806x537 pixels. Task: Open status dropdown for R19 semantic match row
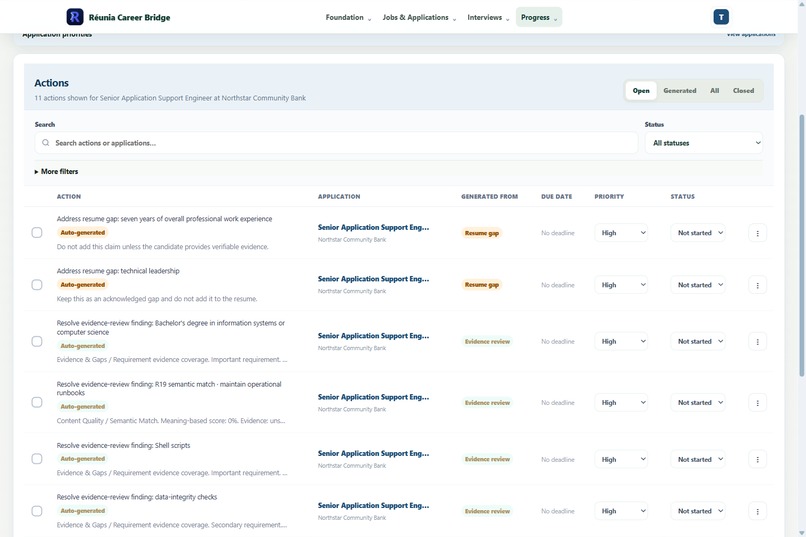pyautogui.click(x=698, y=402)
